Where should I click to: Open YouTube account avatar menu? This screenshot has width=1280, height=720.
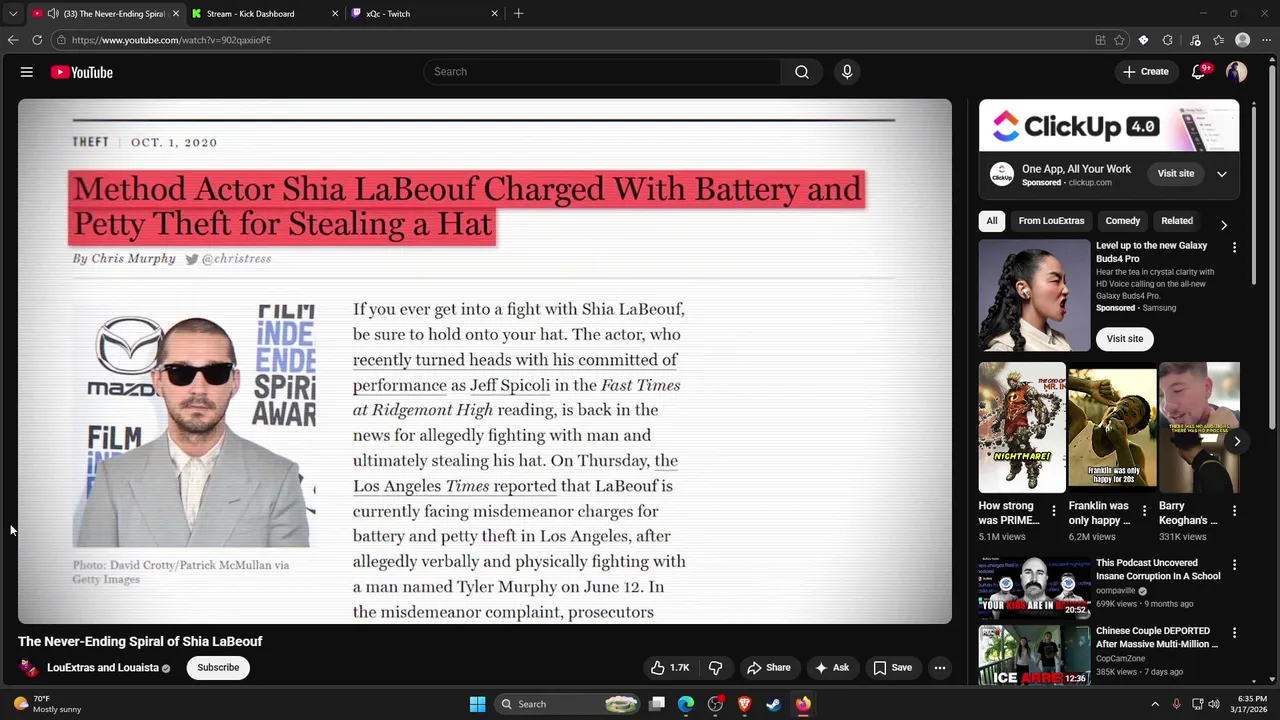coord(1237,72)
